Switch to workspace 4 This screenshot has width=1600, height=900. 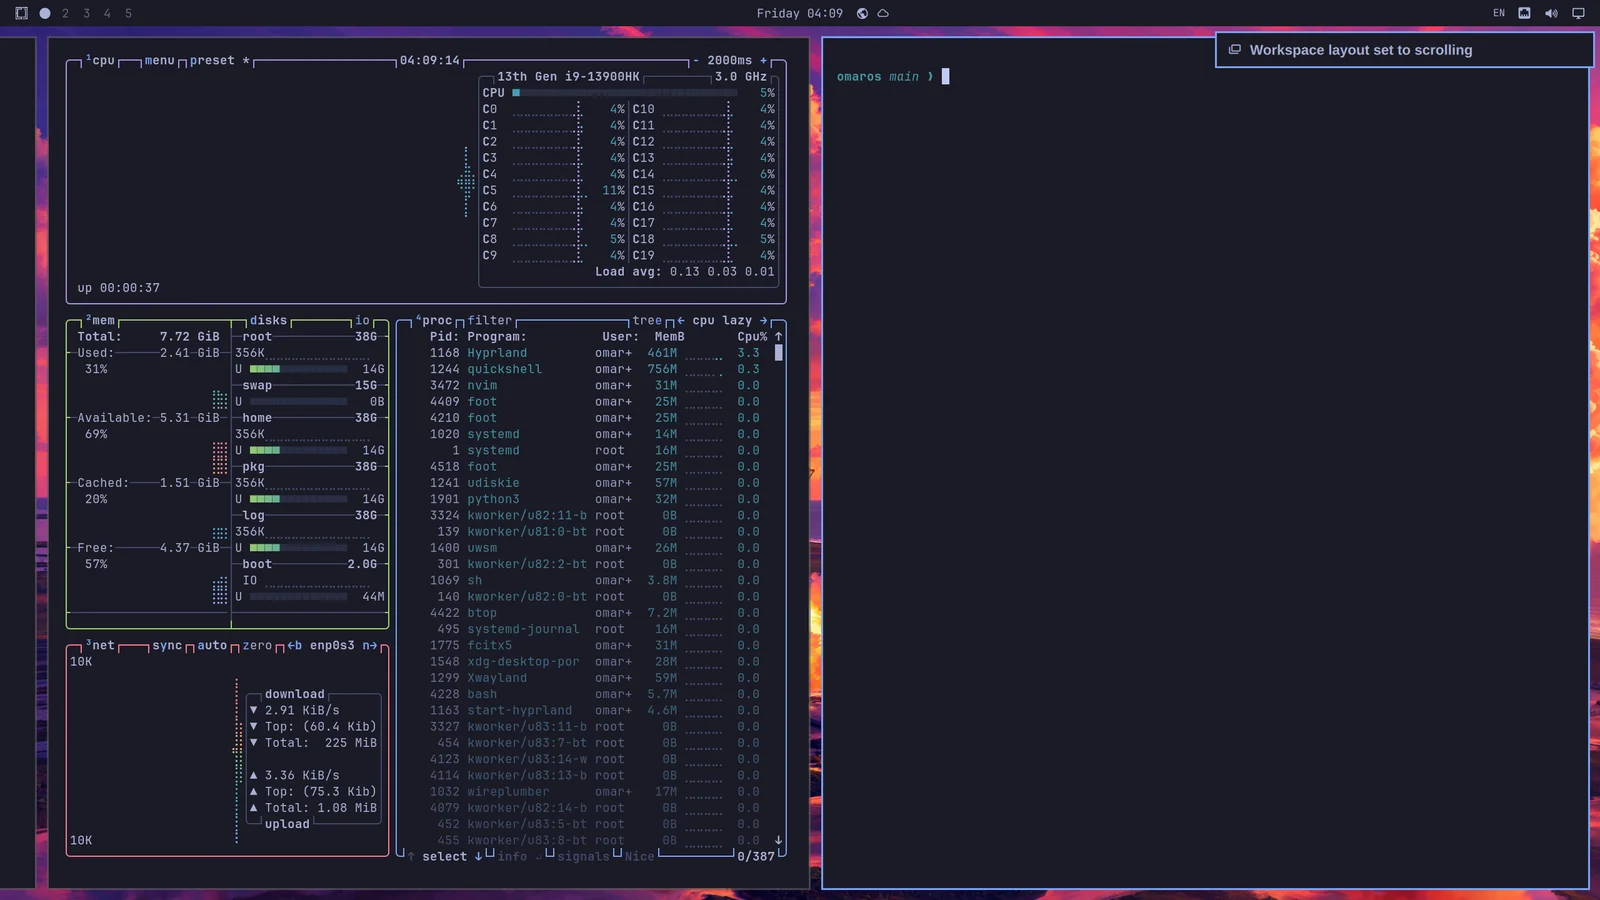108,13
